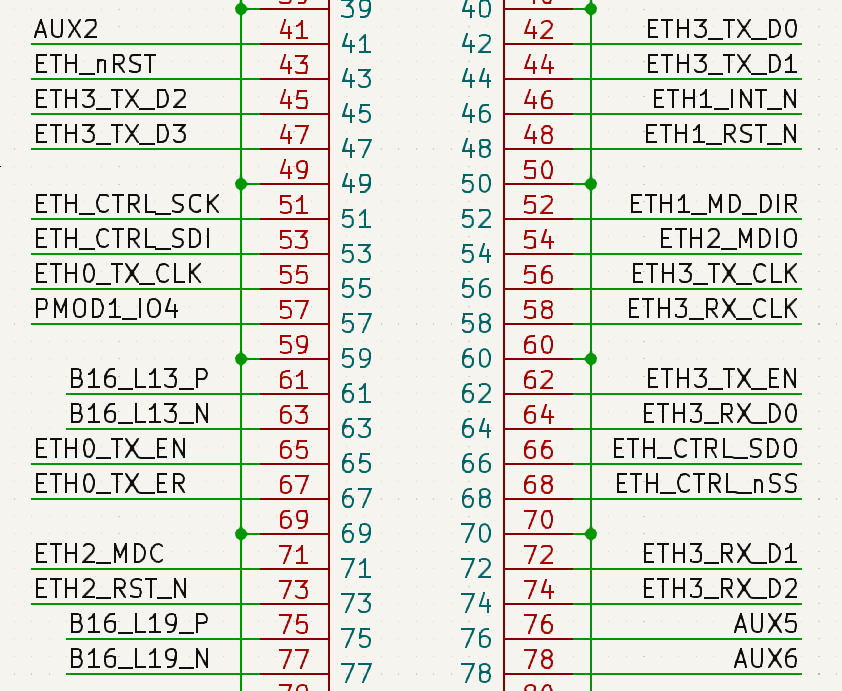Click the ETH3_TX_CLK net label
The width and height of the screenshot is (842, 691).
pyautogui.click(x=714, y=274)
